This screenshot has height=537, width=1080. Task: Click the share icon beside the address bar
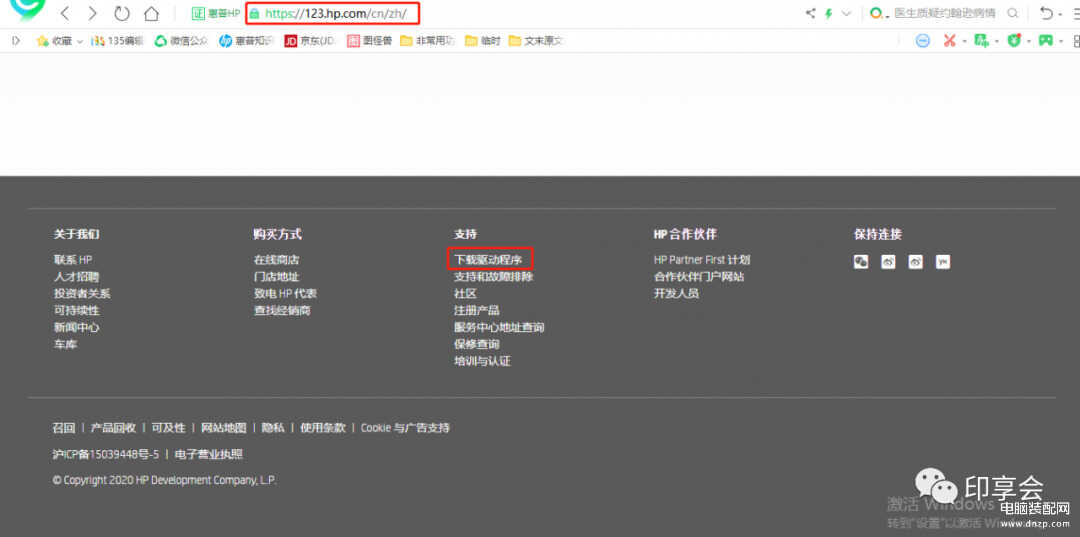click(811, 13)
